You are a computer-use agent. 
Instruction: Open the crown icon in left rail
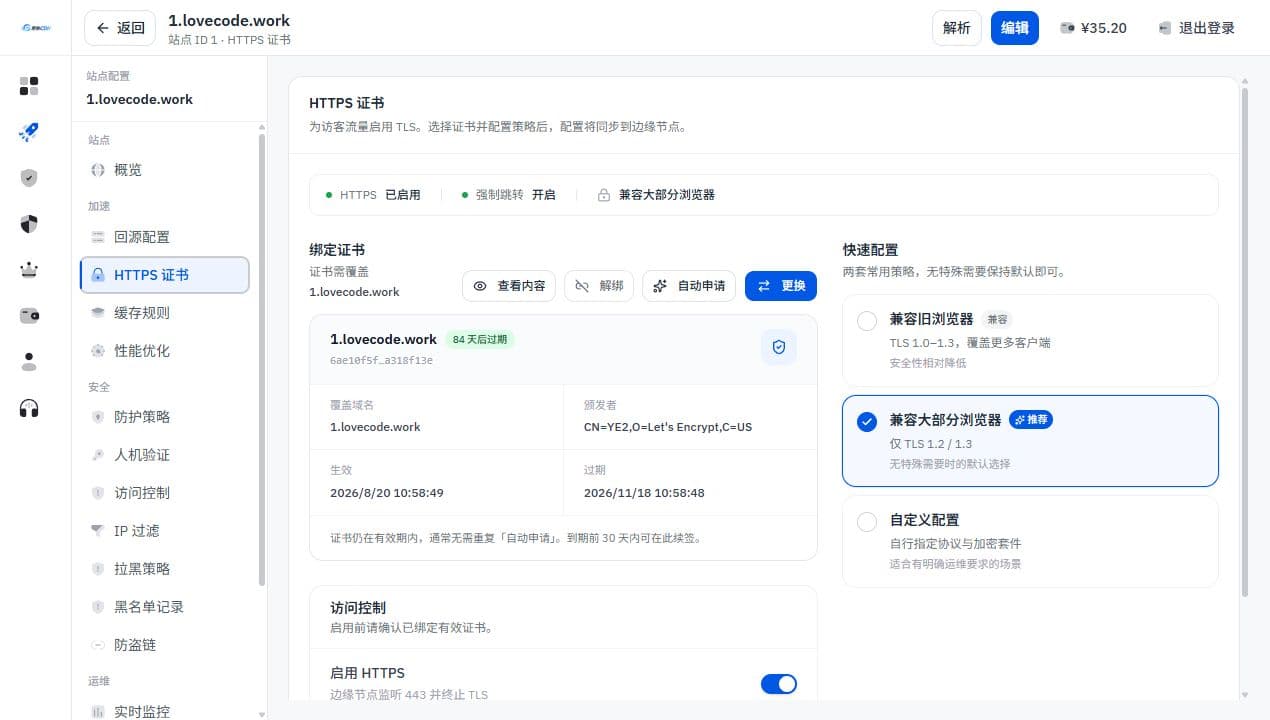[29, 270]
